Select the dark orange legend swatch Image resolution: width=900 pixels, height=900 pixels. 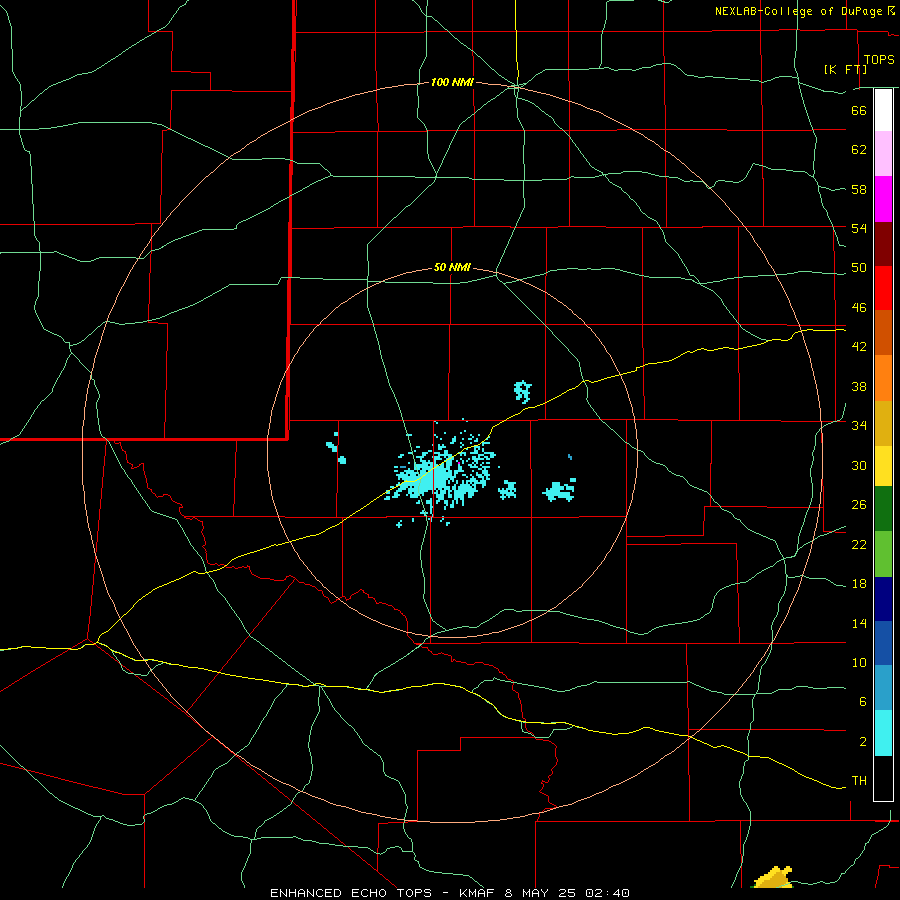click(883, 333)
